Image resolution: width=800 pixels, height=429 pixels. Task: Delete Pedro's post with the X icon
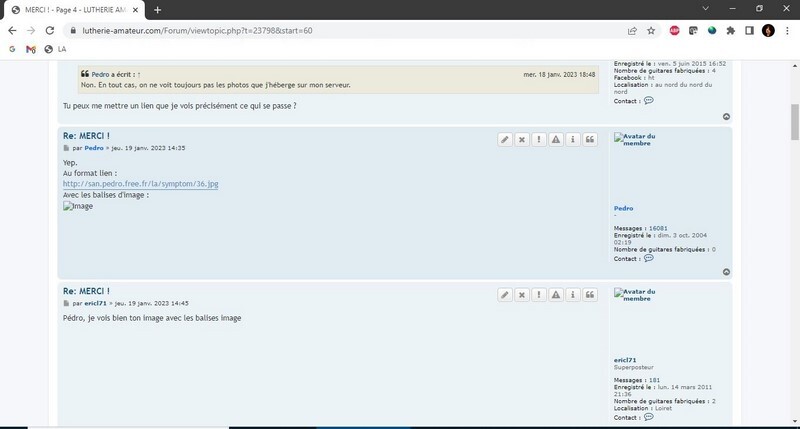pos(521,139)
